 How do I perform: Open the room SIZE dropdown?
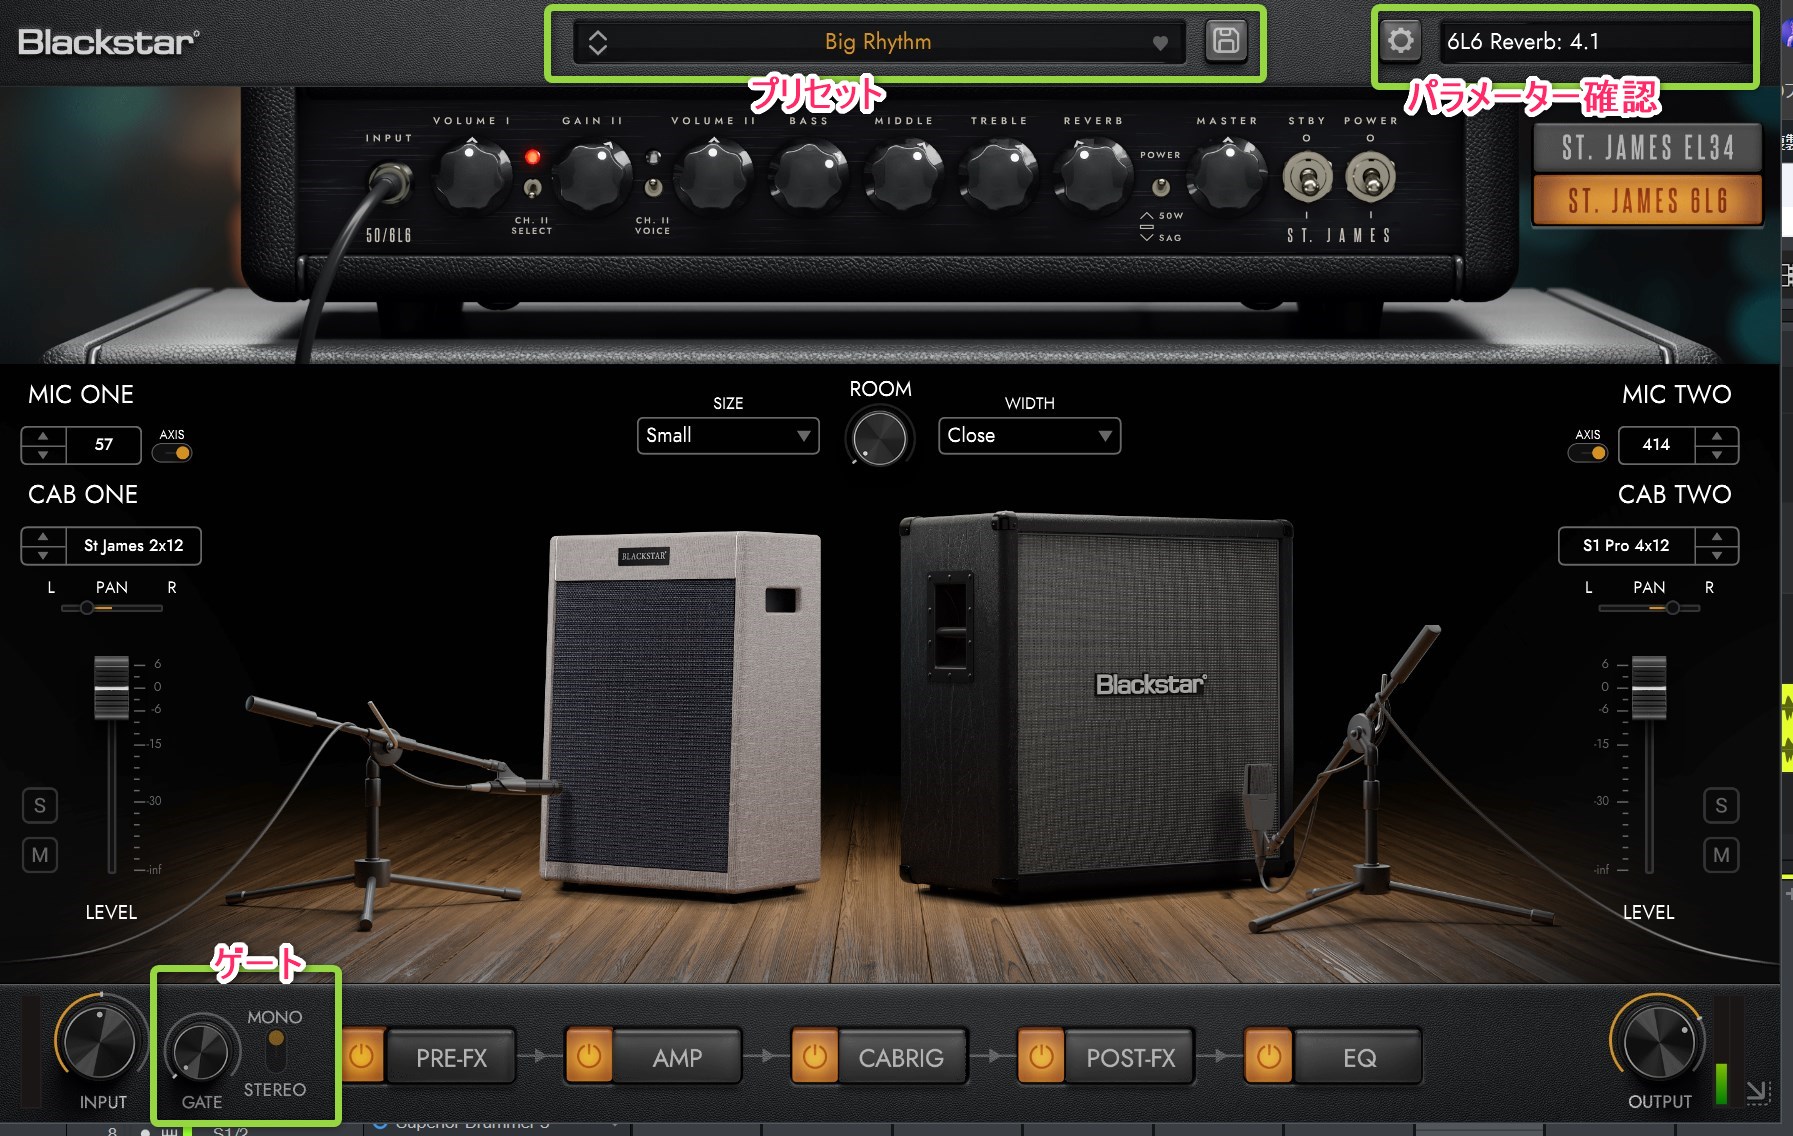(727, 436)
